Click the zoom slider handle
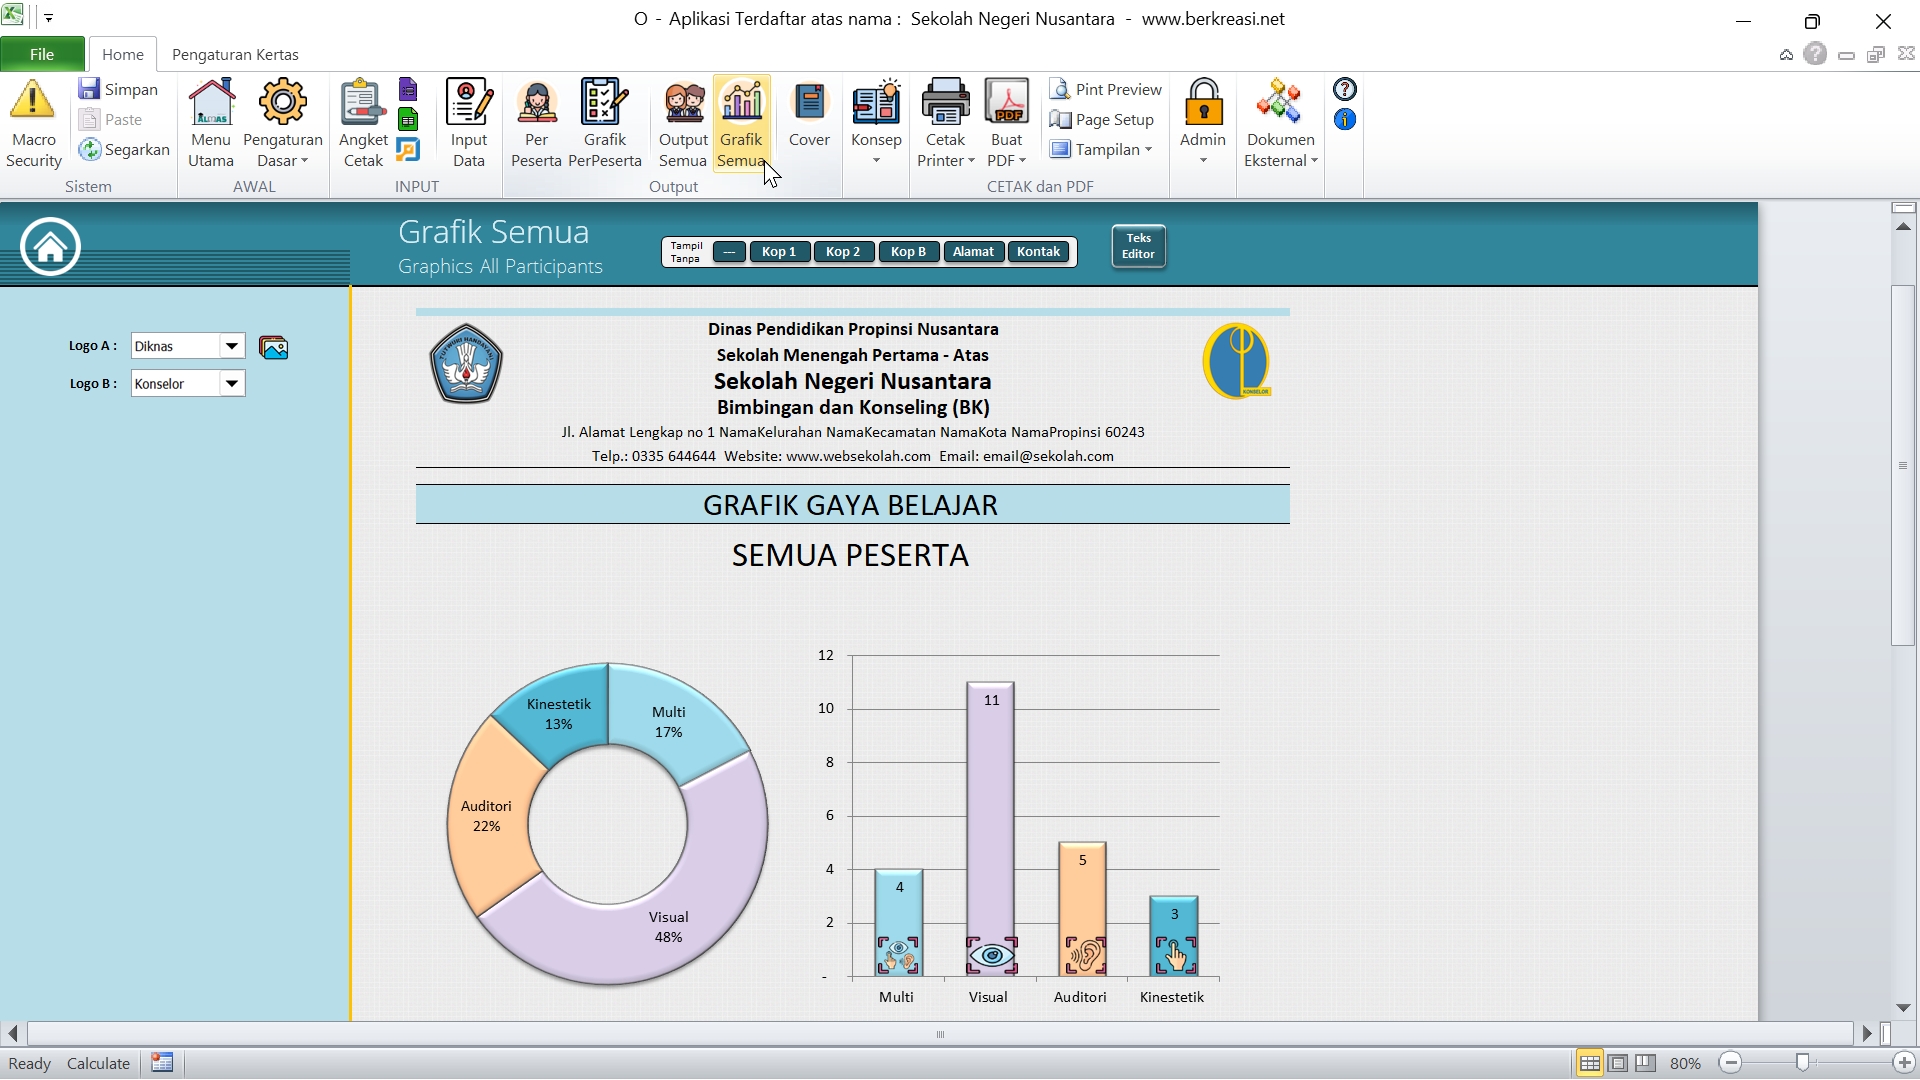This screenshot has height=1080, width=1920. [1802, 1063]
